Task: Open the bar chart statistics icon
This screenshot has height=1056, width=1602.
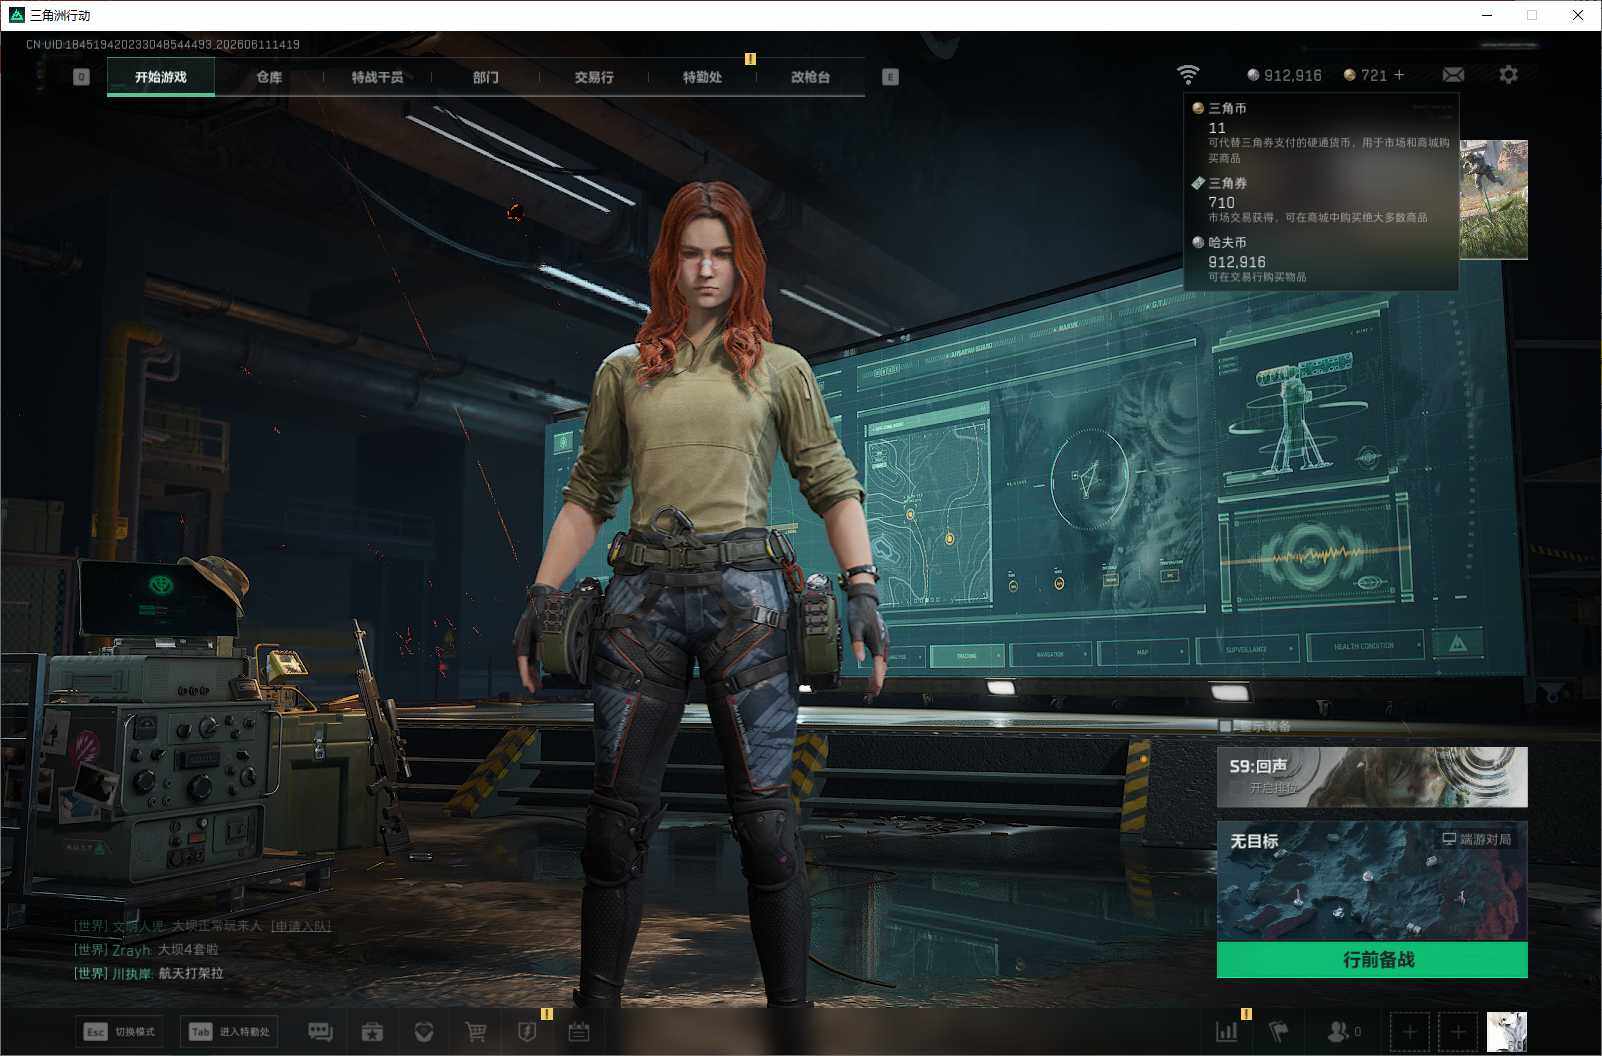Action: click(x=1226, y=1031)
